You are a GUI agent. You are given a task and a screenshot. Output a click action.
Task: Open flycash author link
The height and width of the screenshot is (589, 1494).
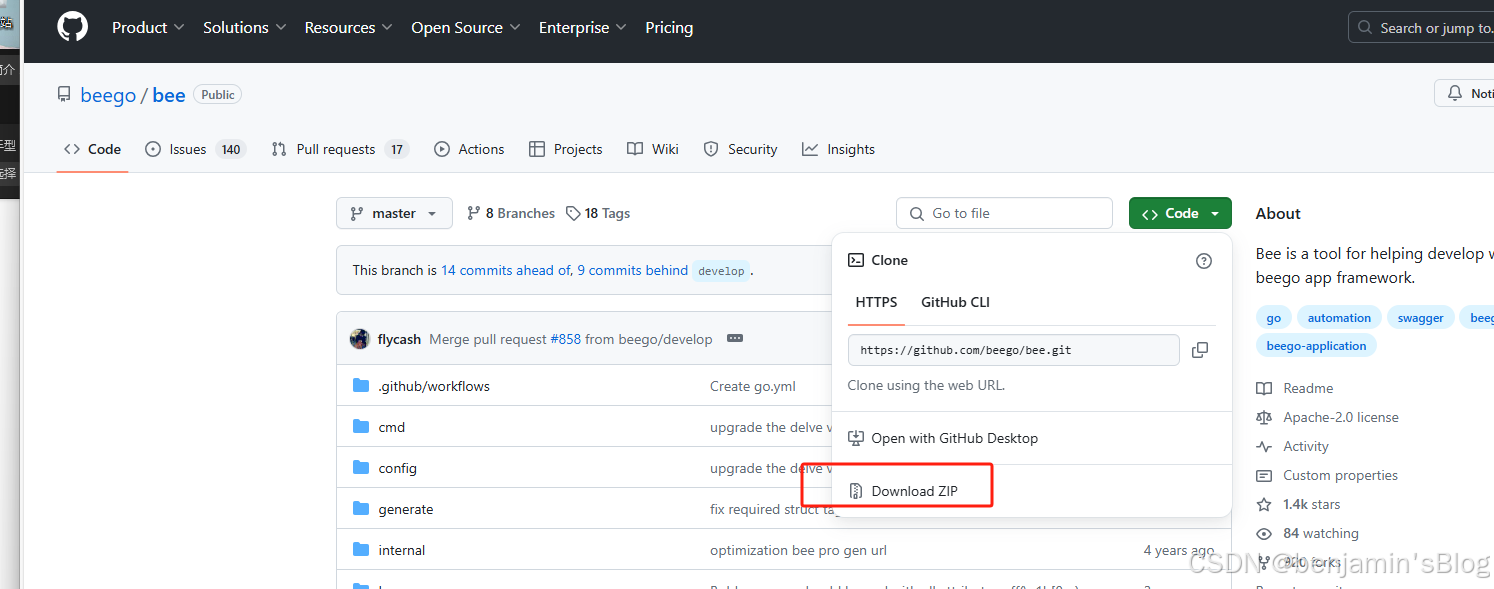click(399, 339)
